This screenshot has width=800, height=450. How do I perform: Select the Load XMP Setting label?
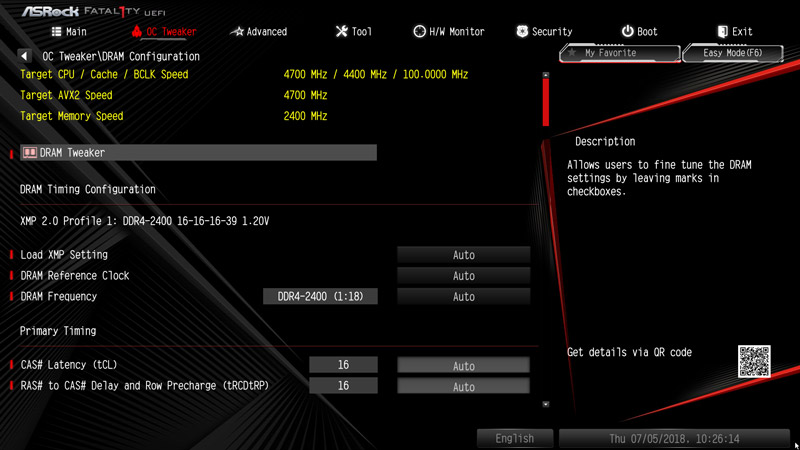pyautogui.click(x=64, y=255)
